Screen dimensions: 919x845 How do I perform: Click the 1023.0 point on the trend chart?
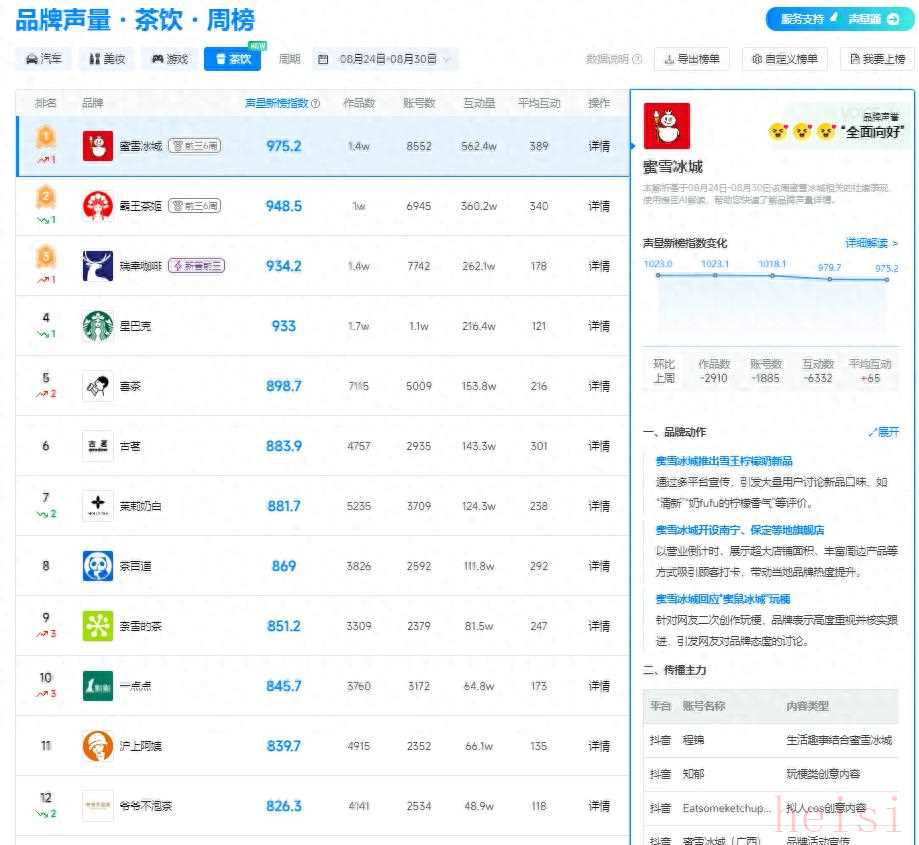pos(658,275)
